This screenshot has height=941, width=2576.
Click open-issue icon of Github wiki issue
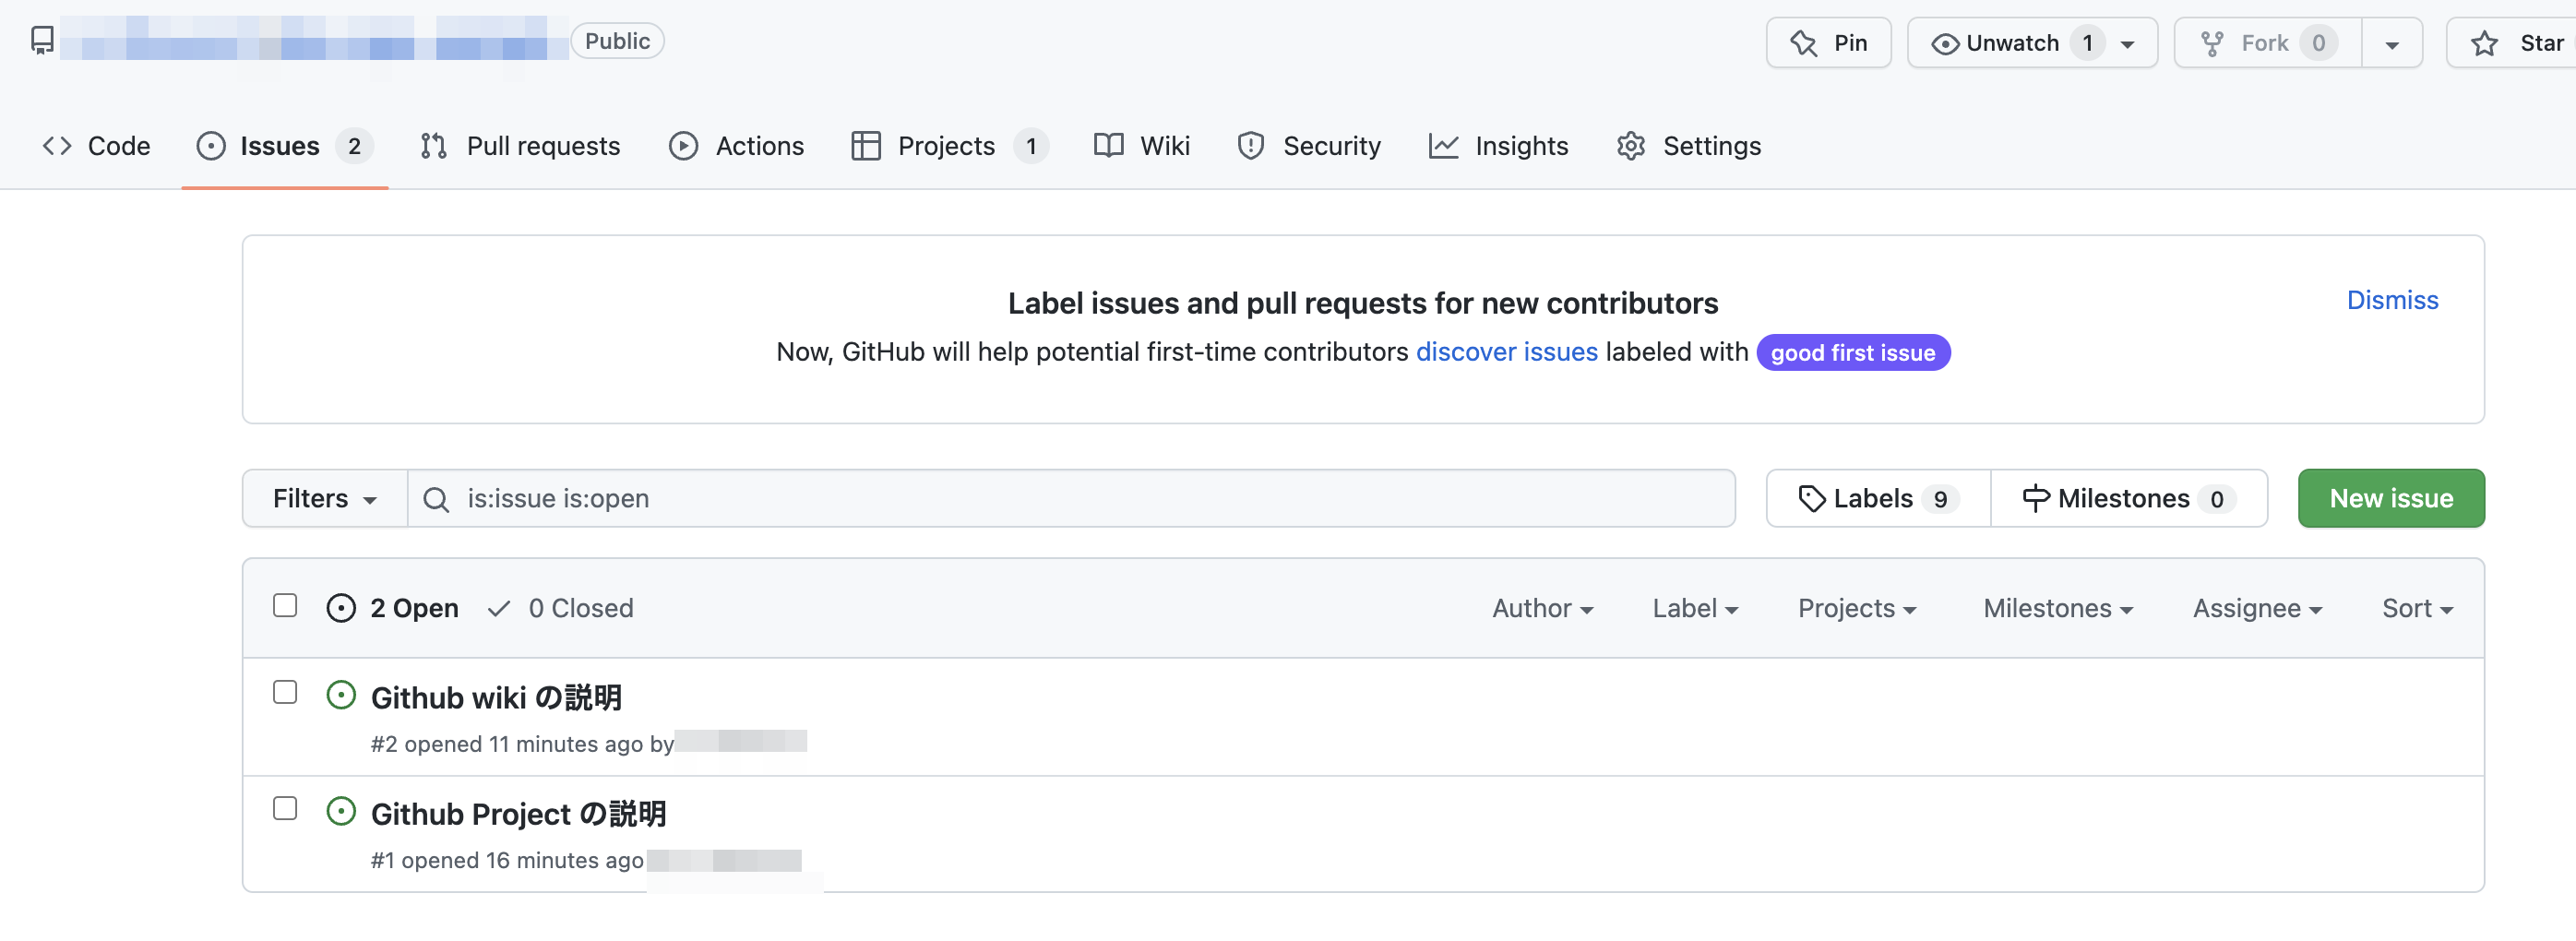[x=341, y=696]
